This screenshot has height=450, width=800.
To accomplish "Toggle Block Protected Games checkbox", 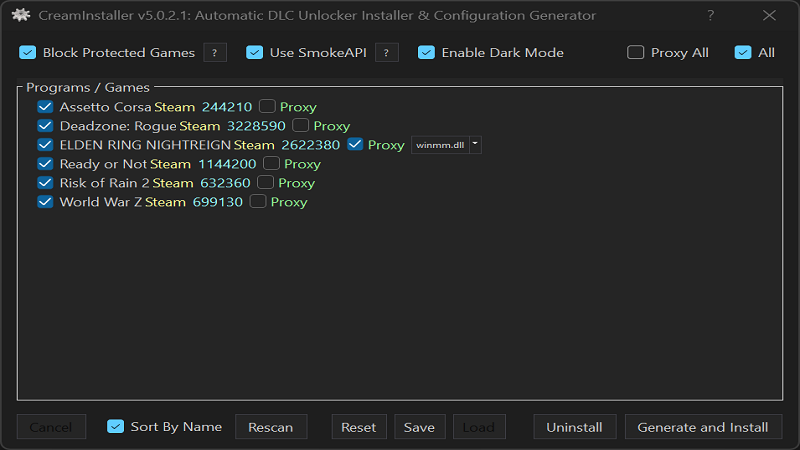I will pyautogui.click(x=28, y=53).
